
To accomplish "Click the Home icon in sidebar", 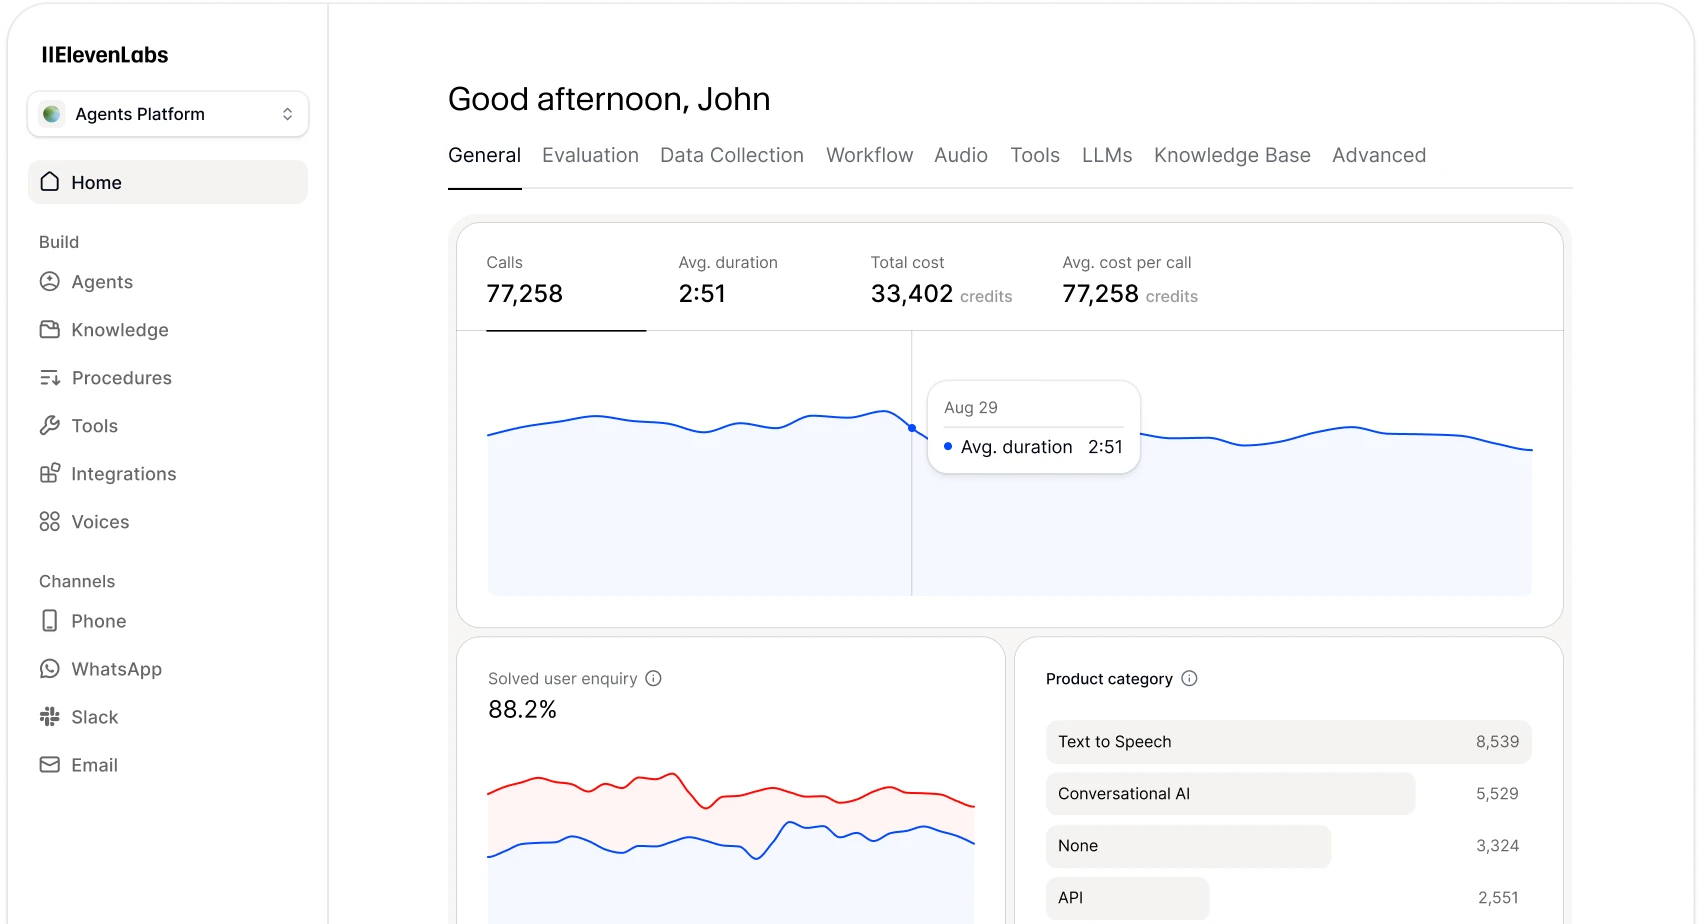I will pos(50,182).
